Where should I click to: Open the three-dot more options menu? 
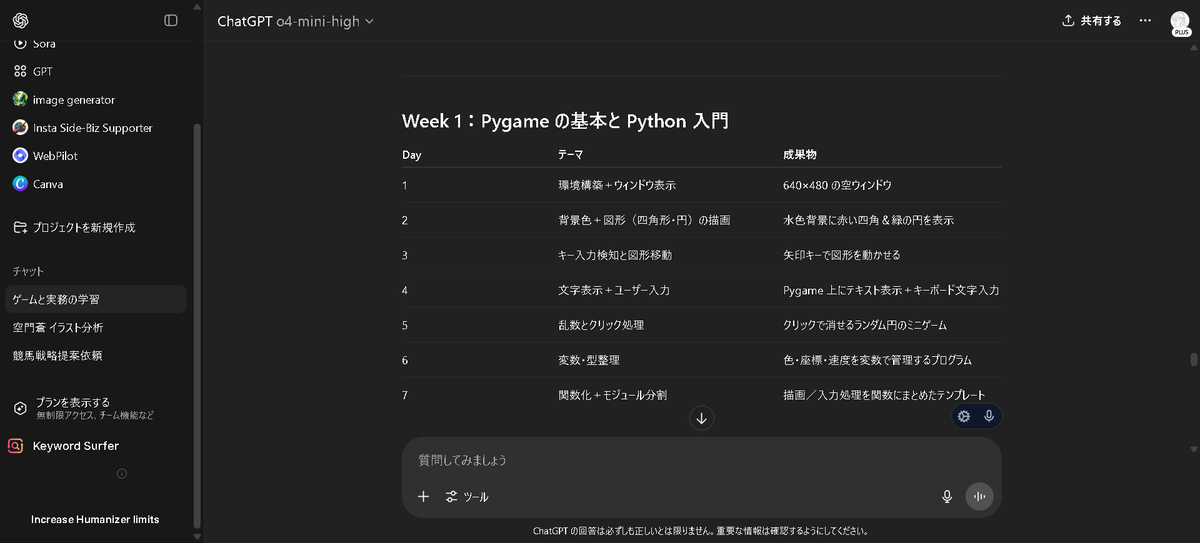coord(1145,20)
